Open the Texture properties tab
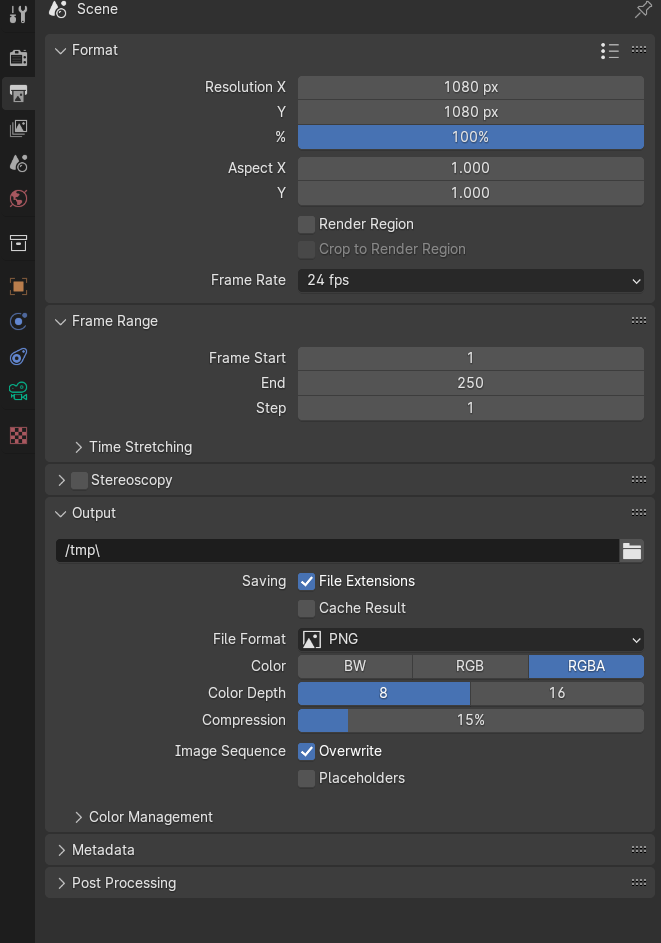 tap(18, 435)
